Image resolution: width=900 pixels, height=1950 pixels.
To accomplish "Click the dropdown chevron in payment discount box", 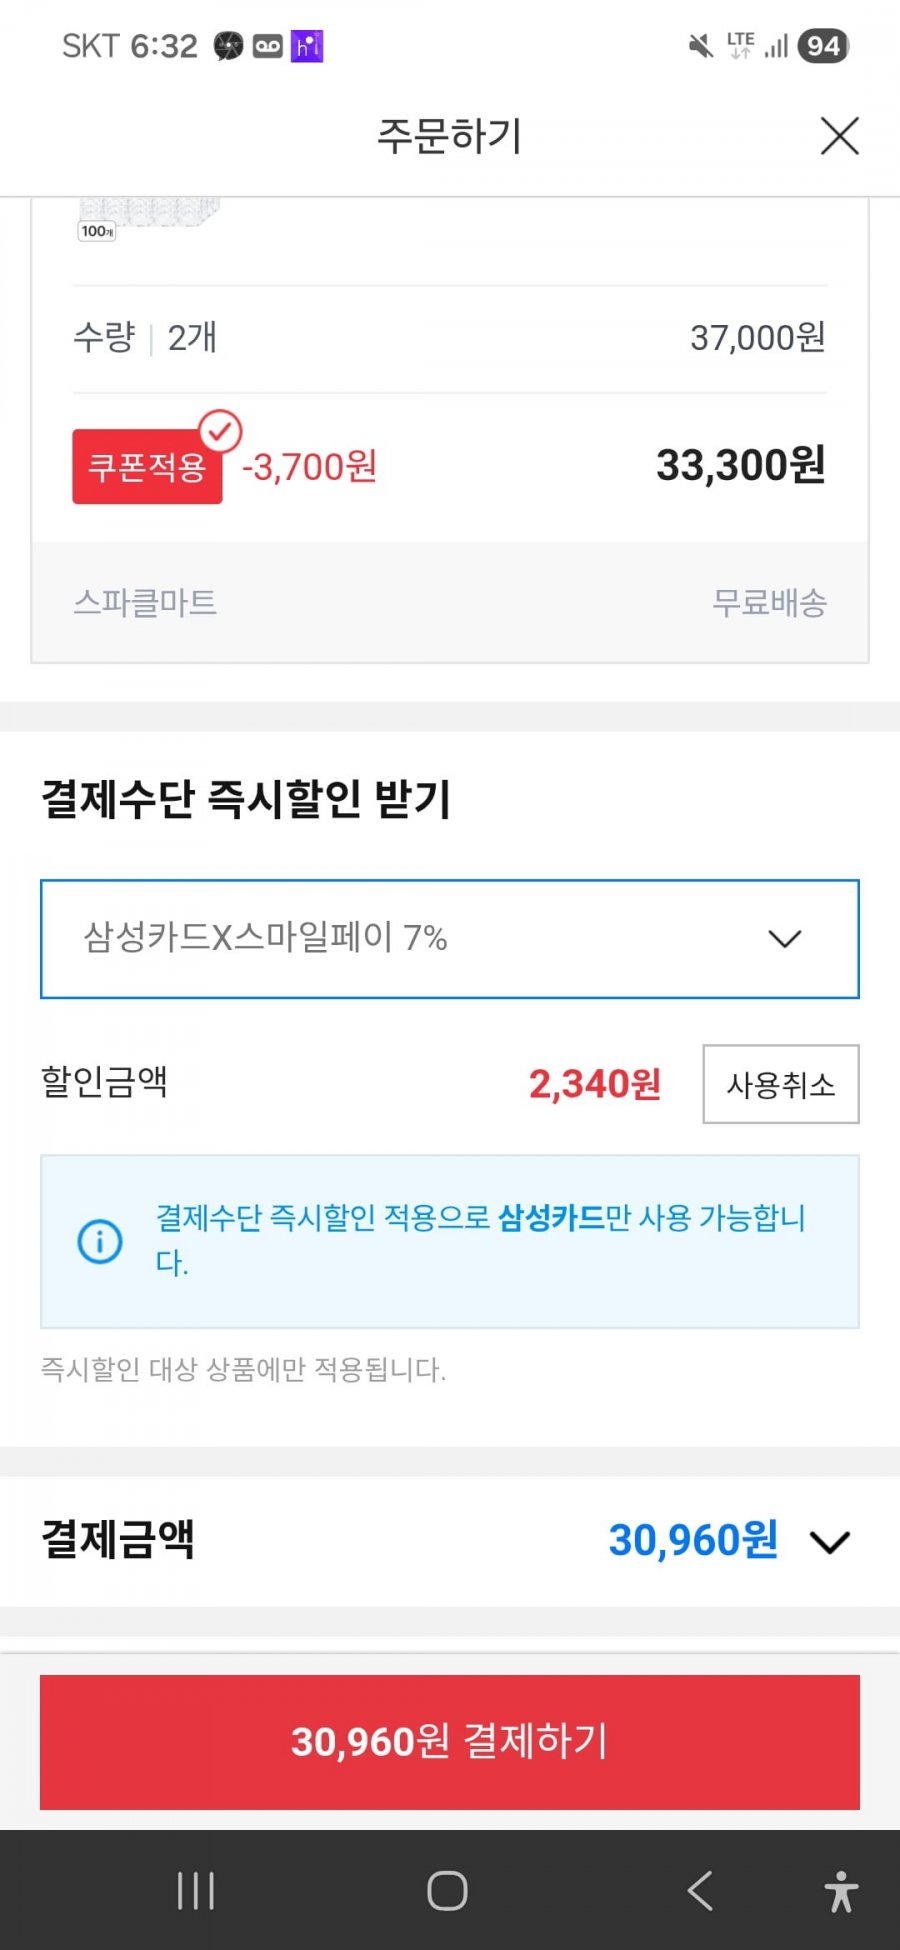I will tap(785, 939).
